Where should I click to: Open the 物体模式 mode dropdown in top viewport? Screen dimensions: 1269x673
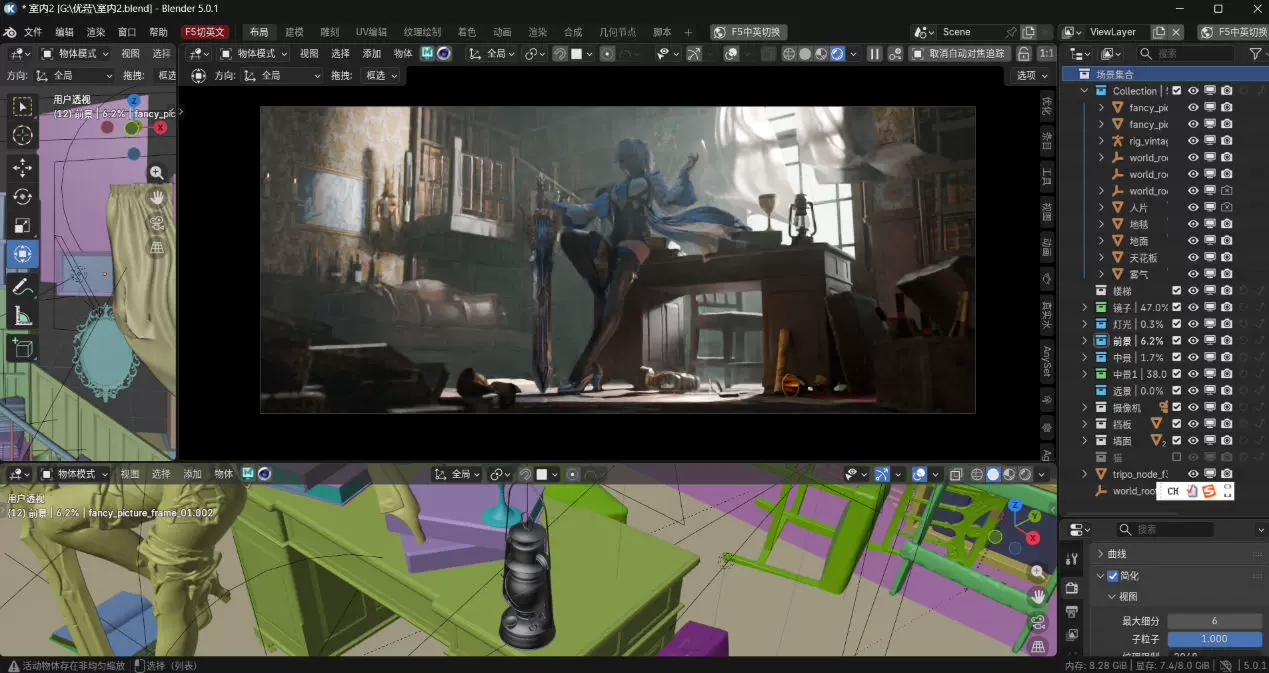click(254, 53)
